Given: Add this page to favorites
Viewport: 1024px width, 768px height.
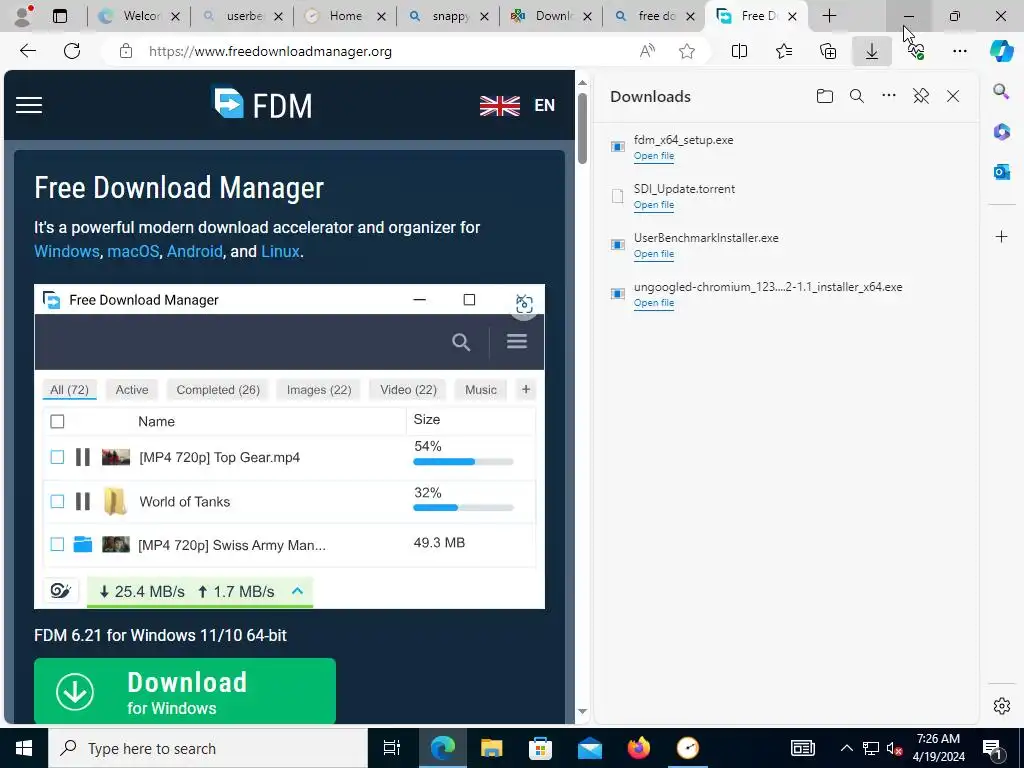Looking at the screenshot, I should (686, 51).
